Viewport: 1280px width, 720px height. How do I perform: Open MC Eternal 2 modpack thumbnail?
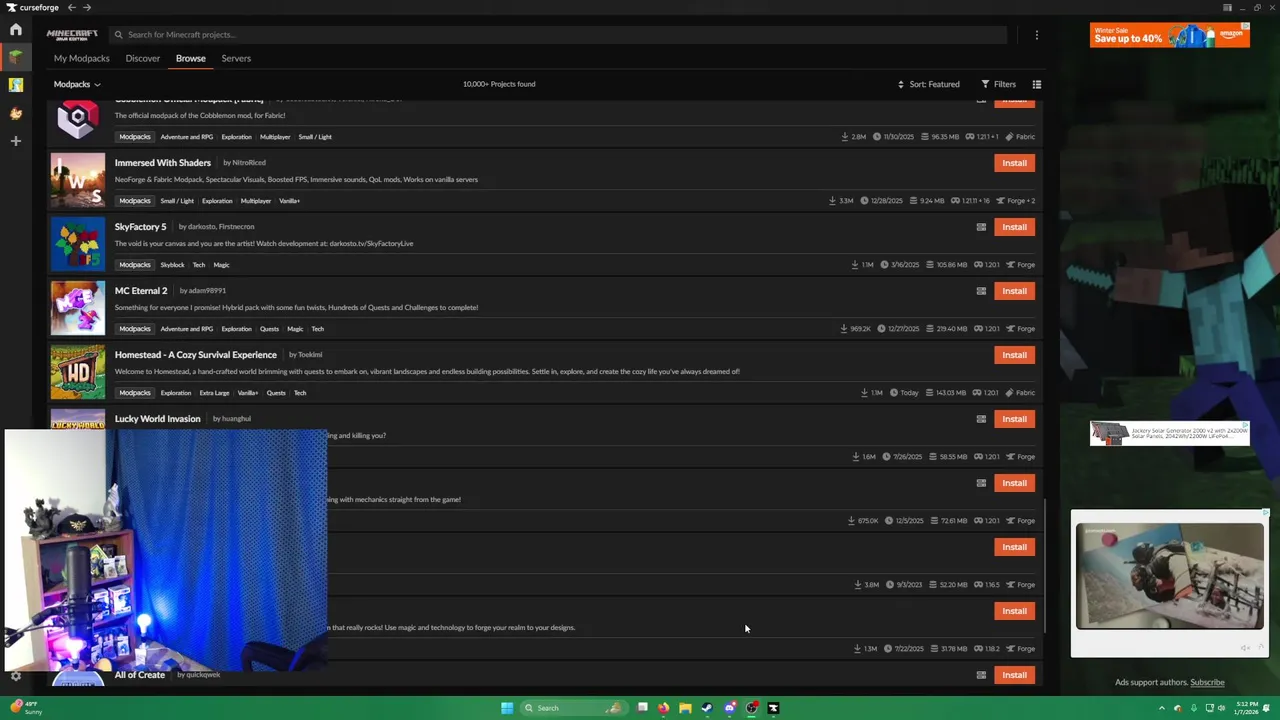[78, 307]
